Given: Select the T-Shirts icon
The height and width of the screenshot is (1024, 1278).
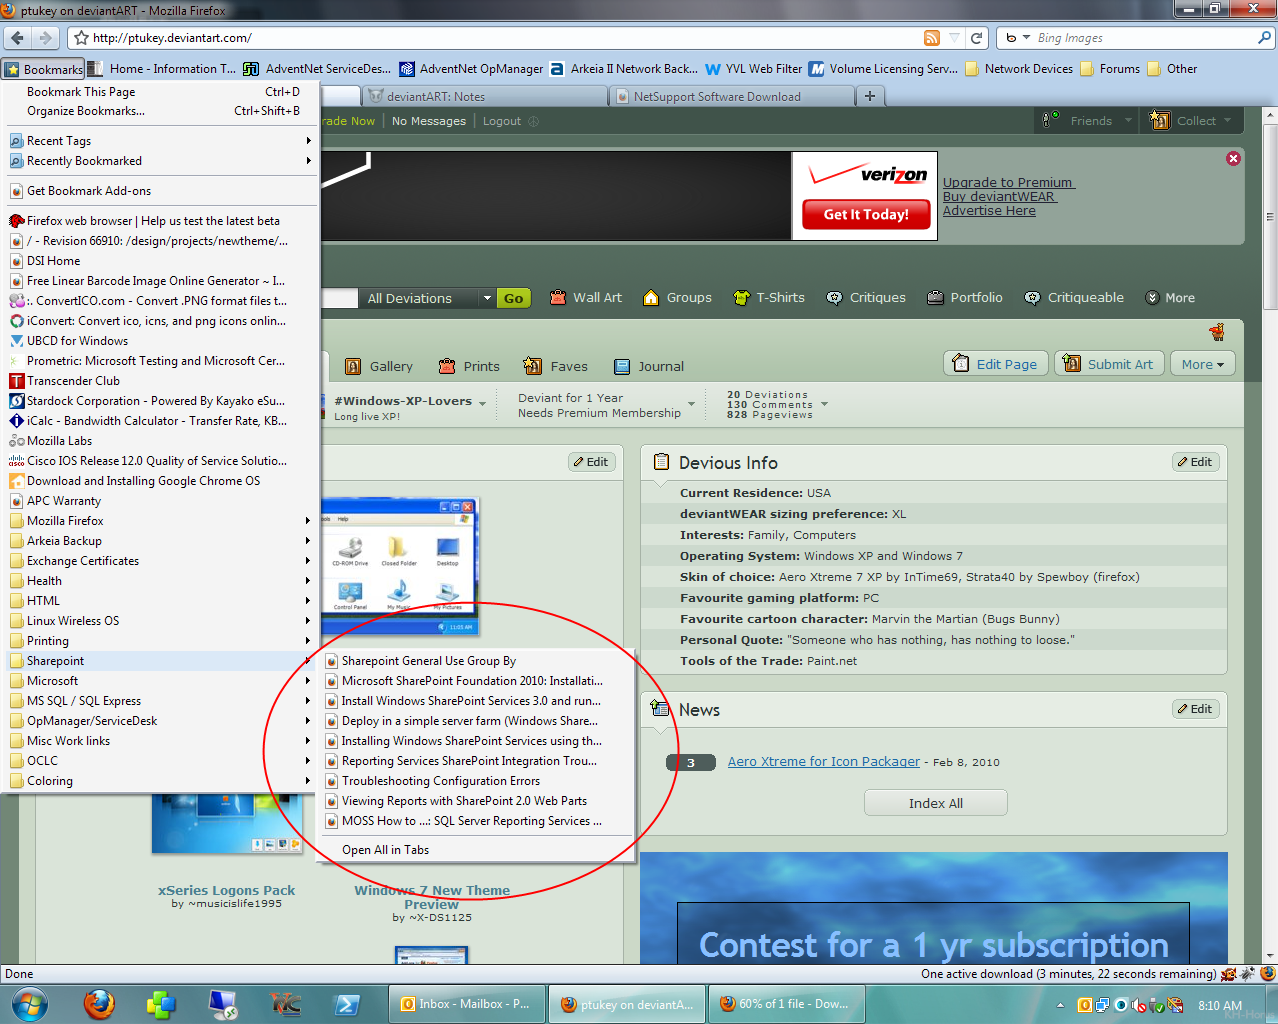Looking at the screenshot, I should (741, 297).
